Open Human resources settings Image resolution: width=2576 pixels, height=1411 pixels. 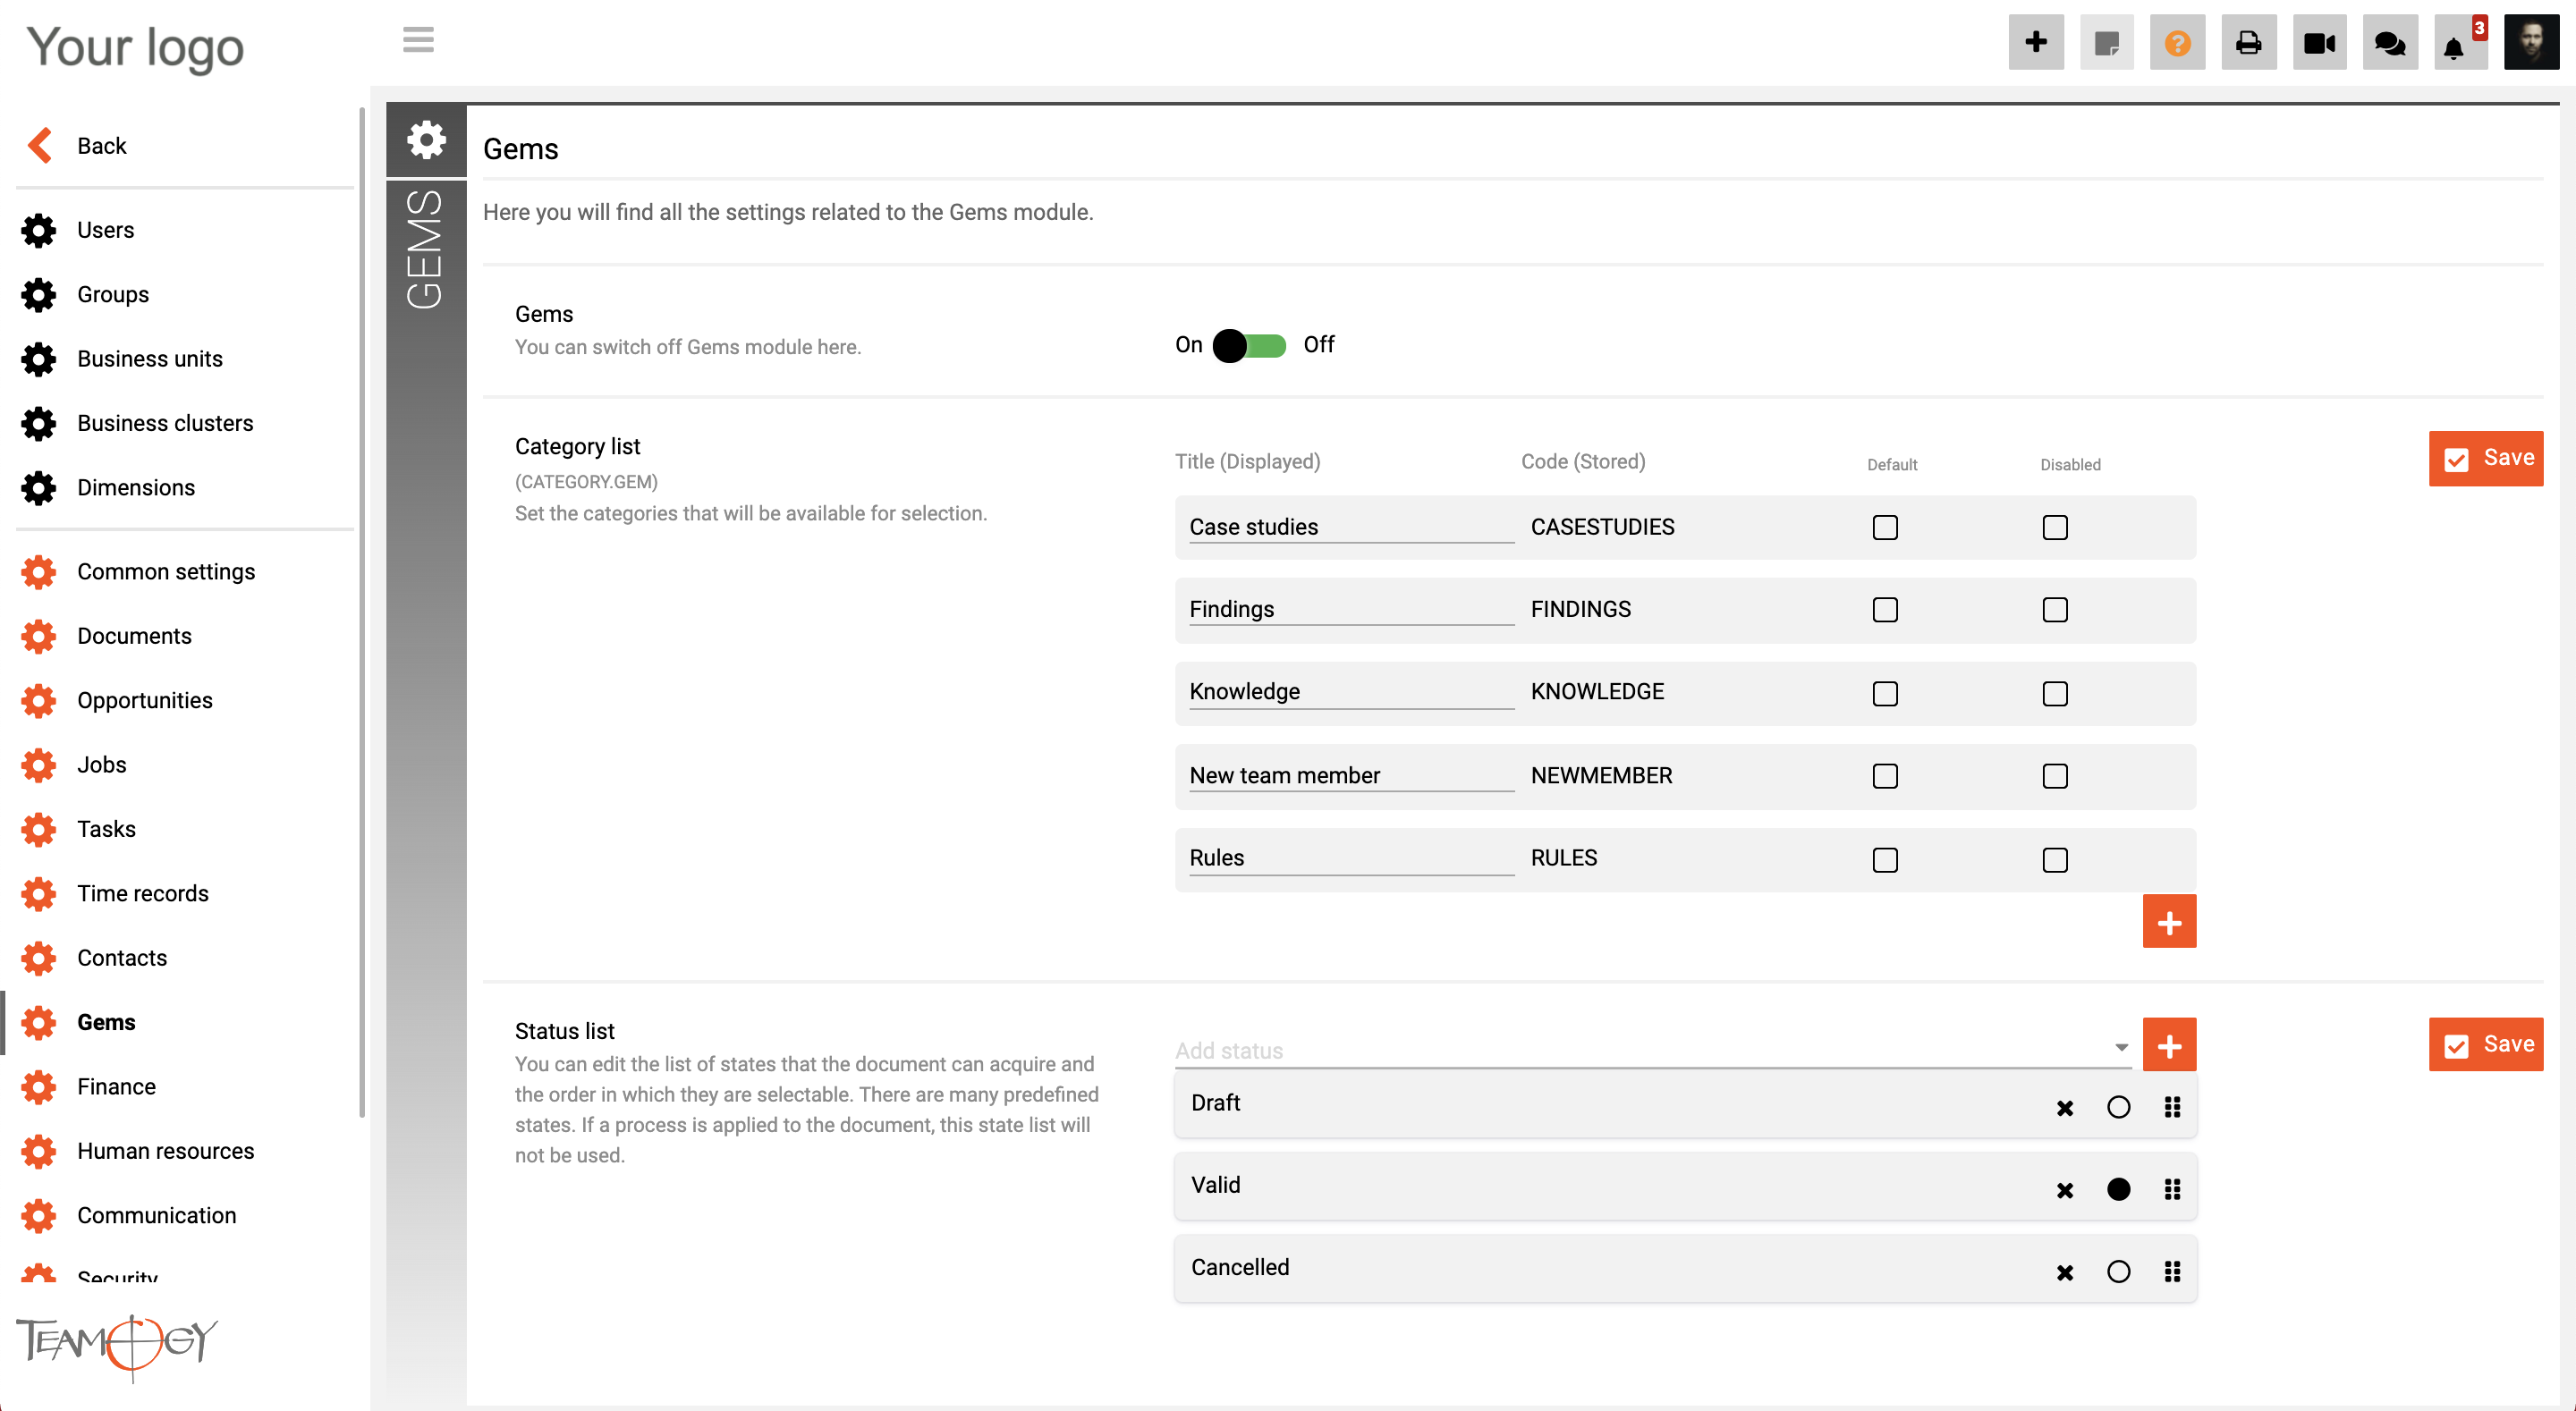point(166,1150)
